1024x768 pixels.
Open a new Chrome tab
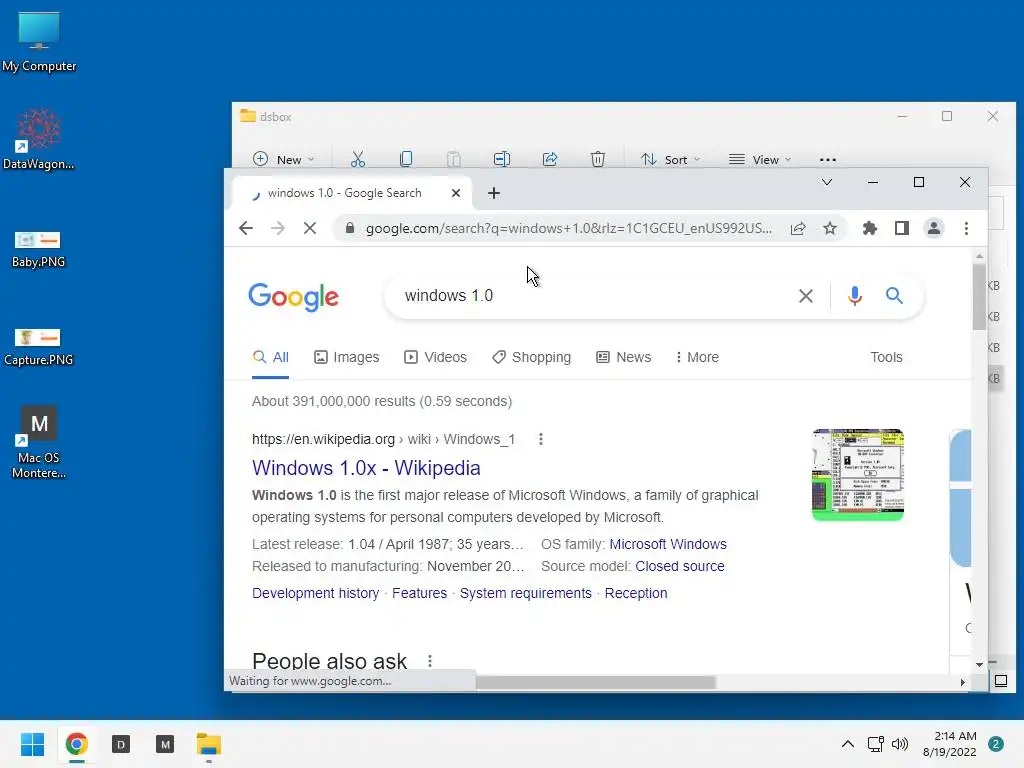(494, 193)
